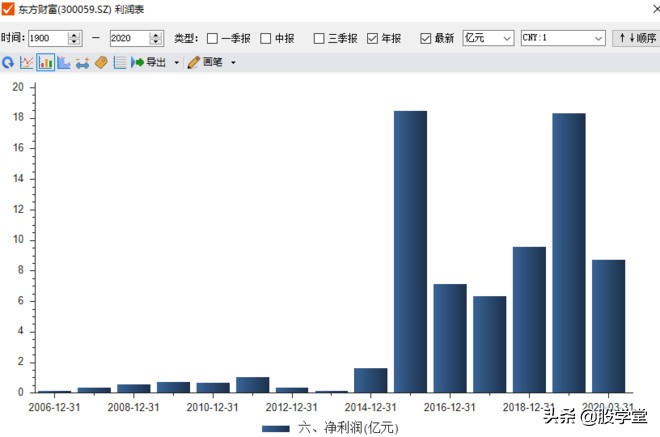The height and width of the screenshot is (437, 660).
Task: Click the 导出 export button
Action: pyautogui.click(x=148, y=62)
